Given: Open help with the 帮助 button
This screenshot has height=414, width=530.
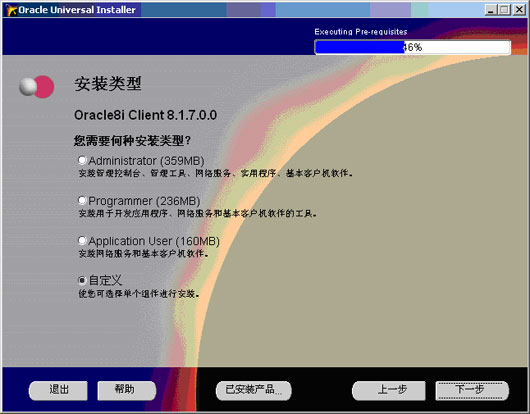Looking at the screenshot, I should coord(127,391).
